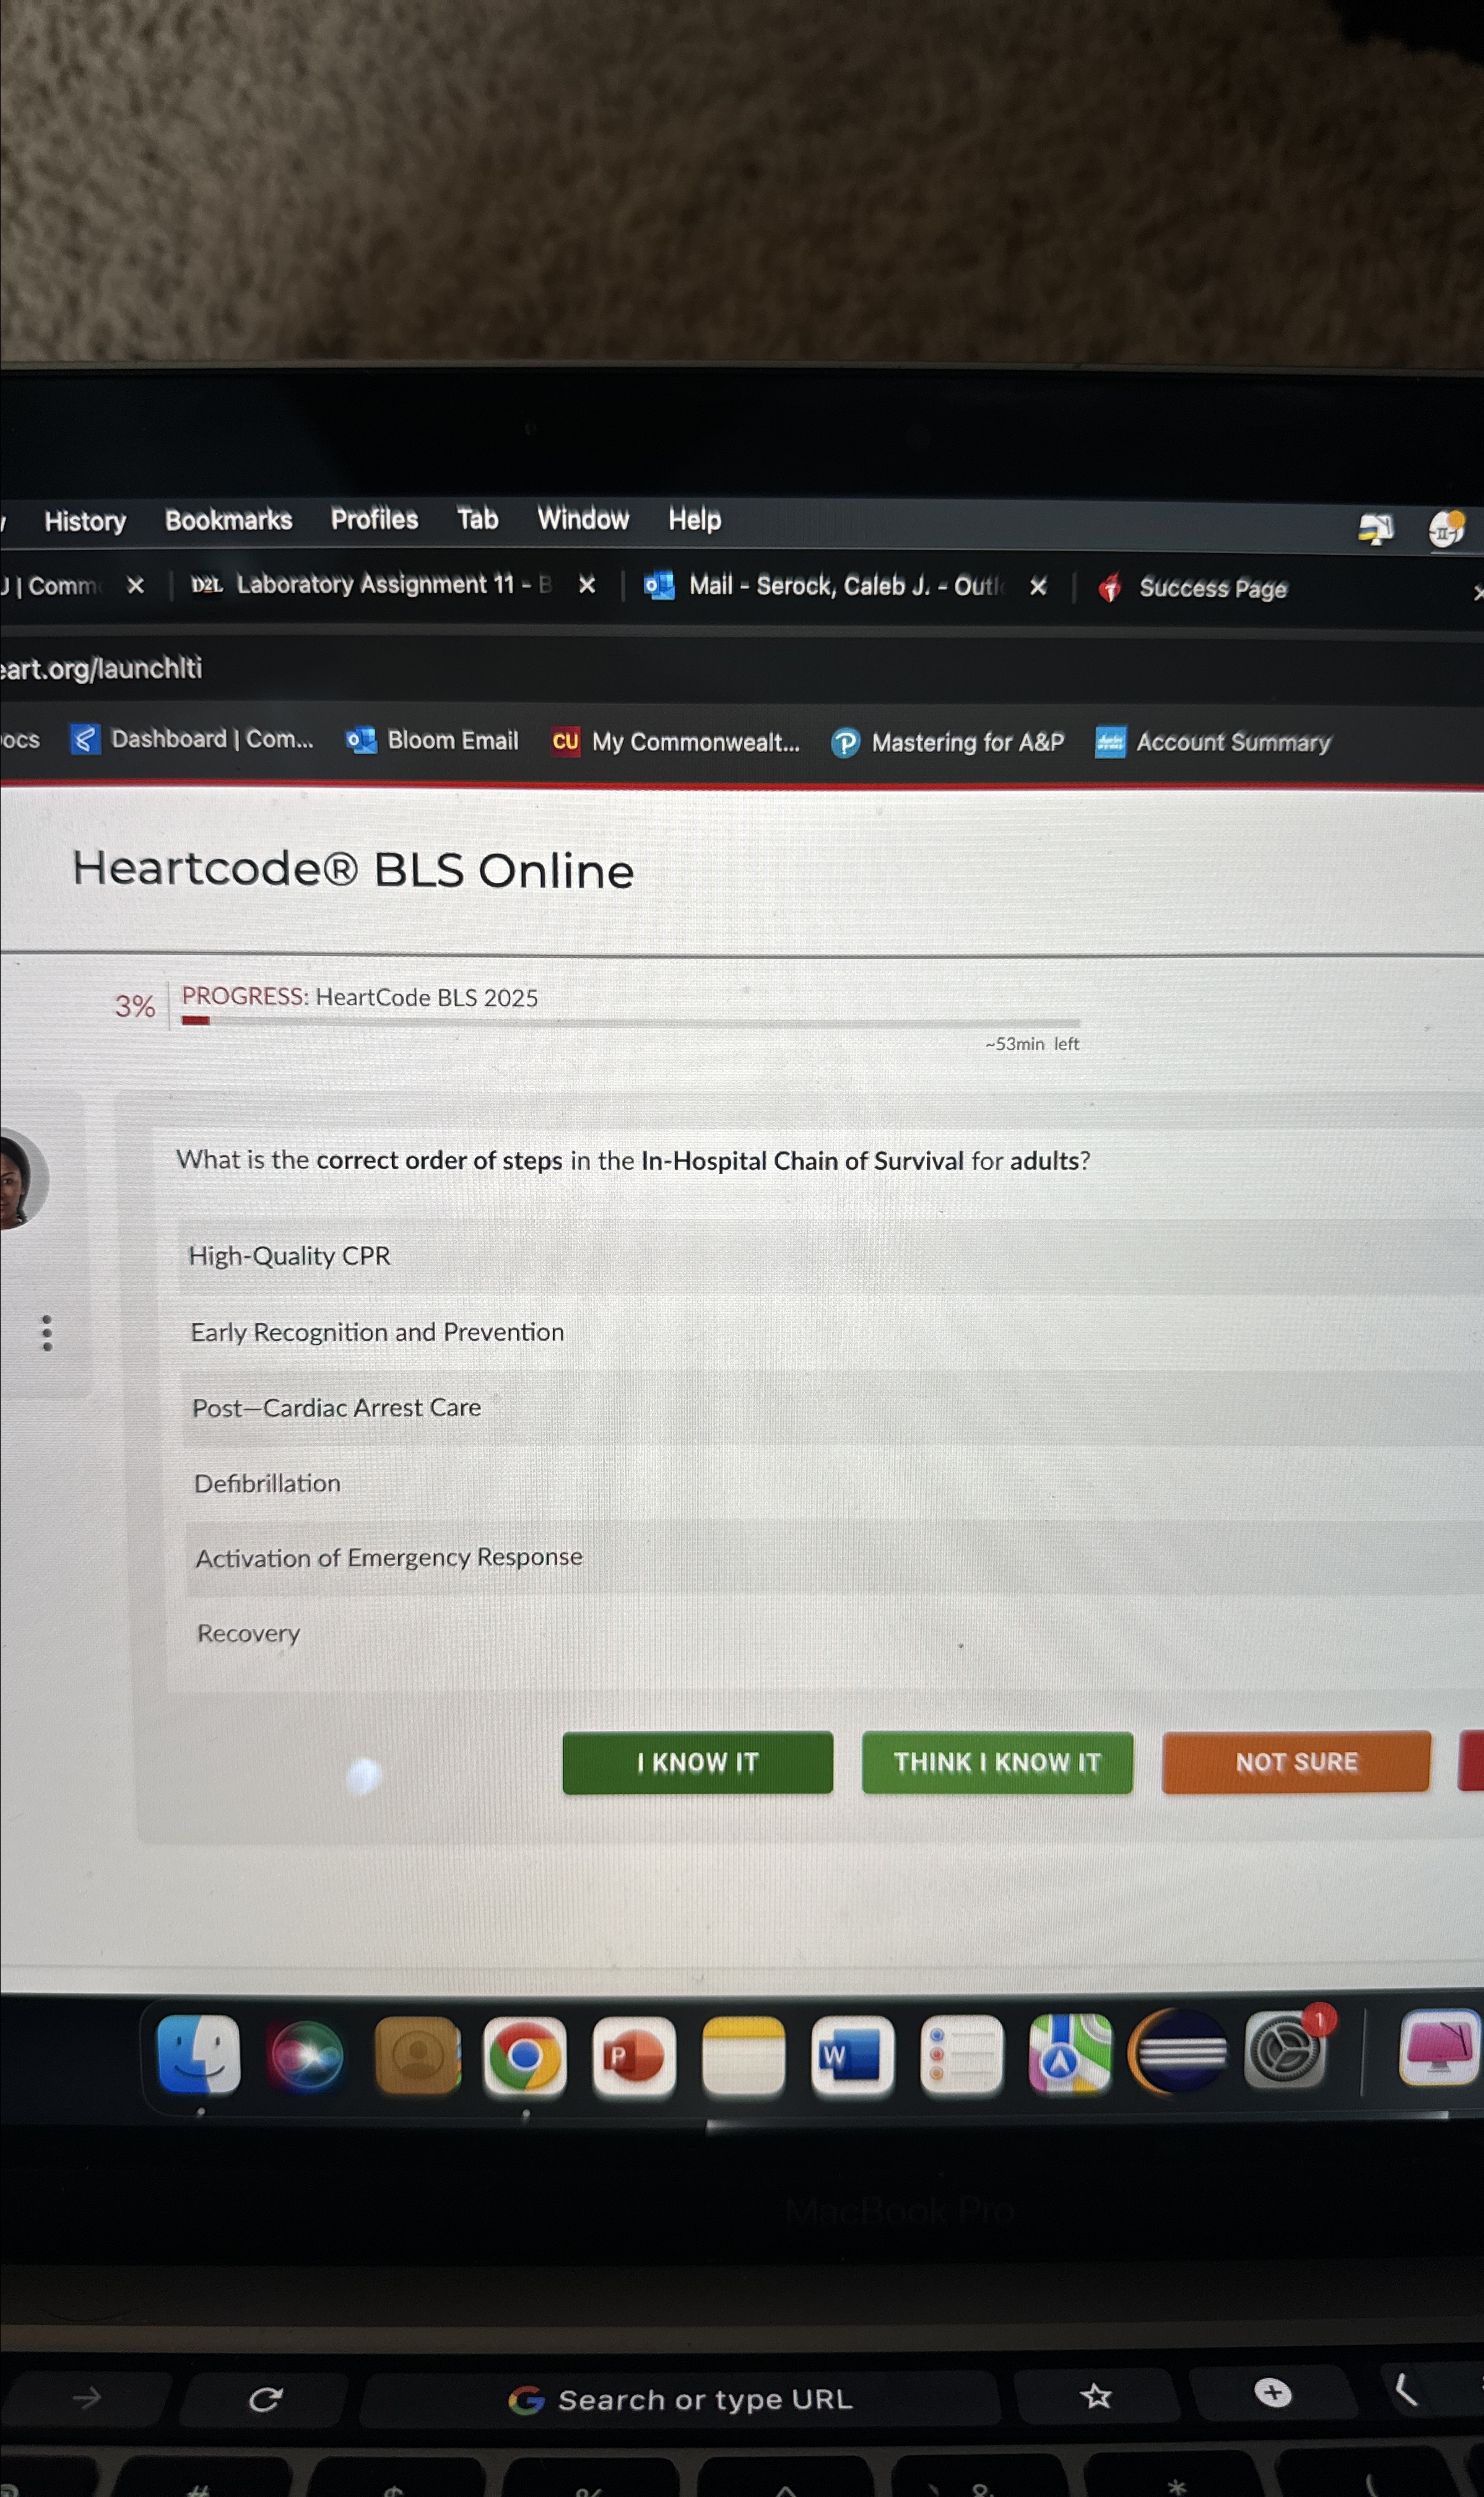
Task: Open Contacts app in the dock
Action: pyautogui.click(x=417, y=2056)
